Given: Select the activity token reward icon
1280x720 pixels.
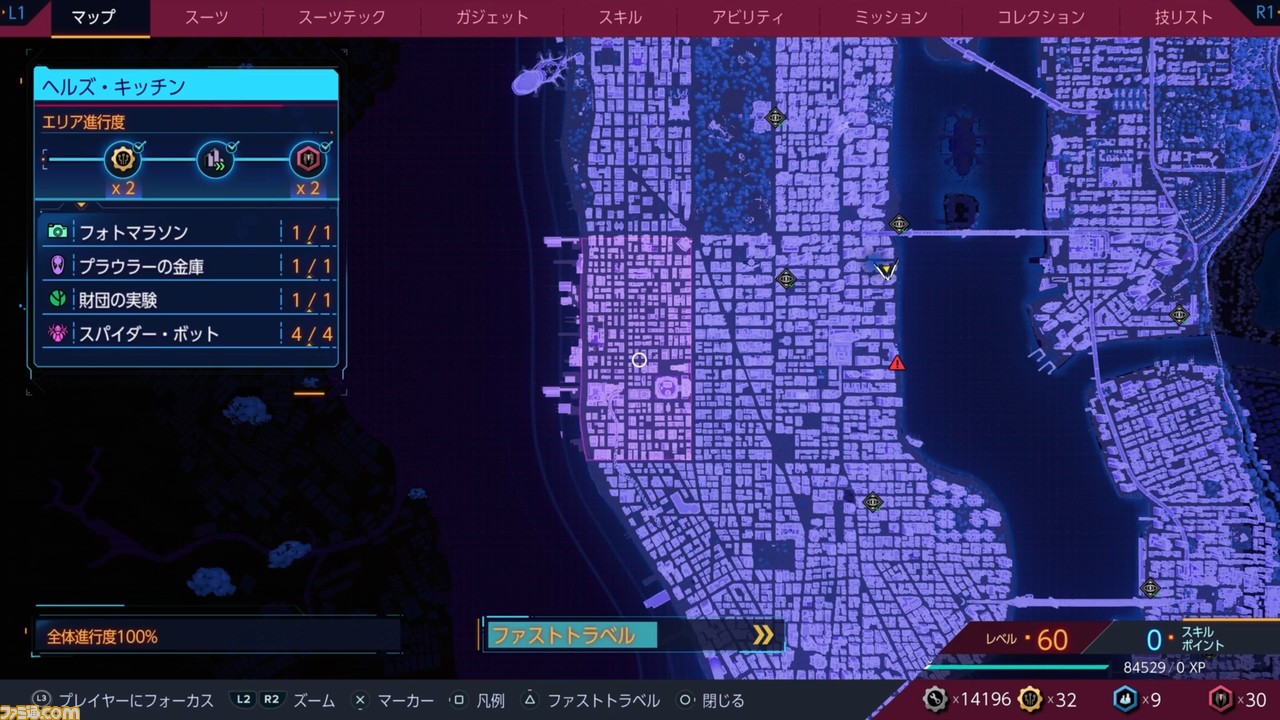Looking at the screenshot, I should 123,159.
